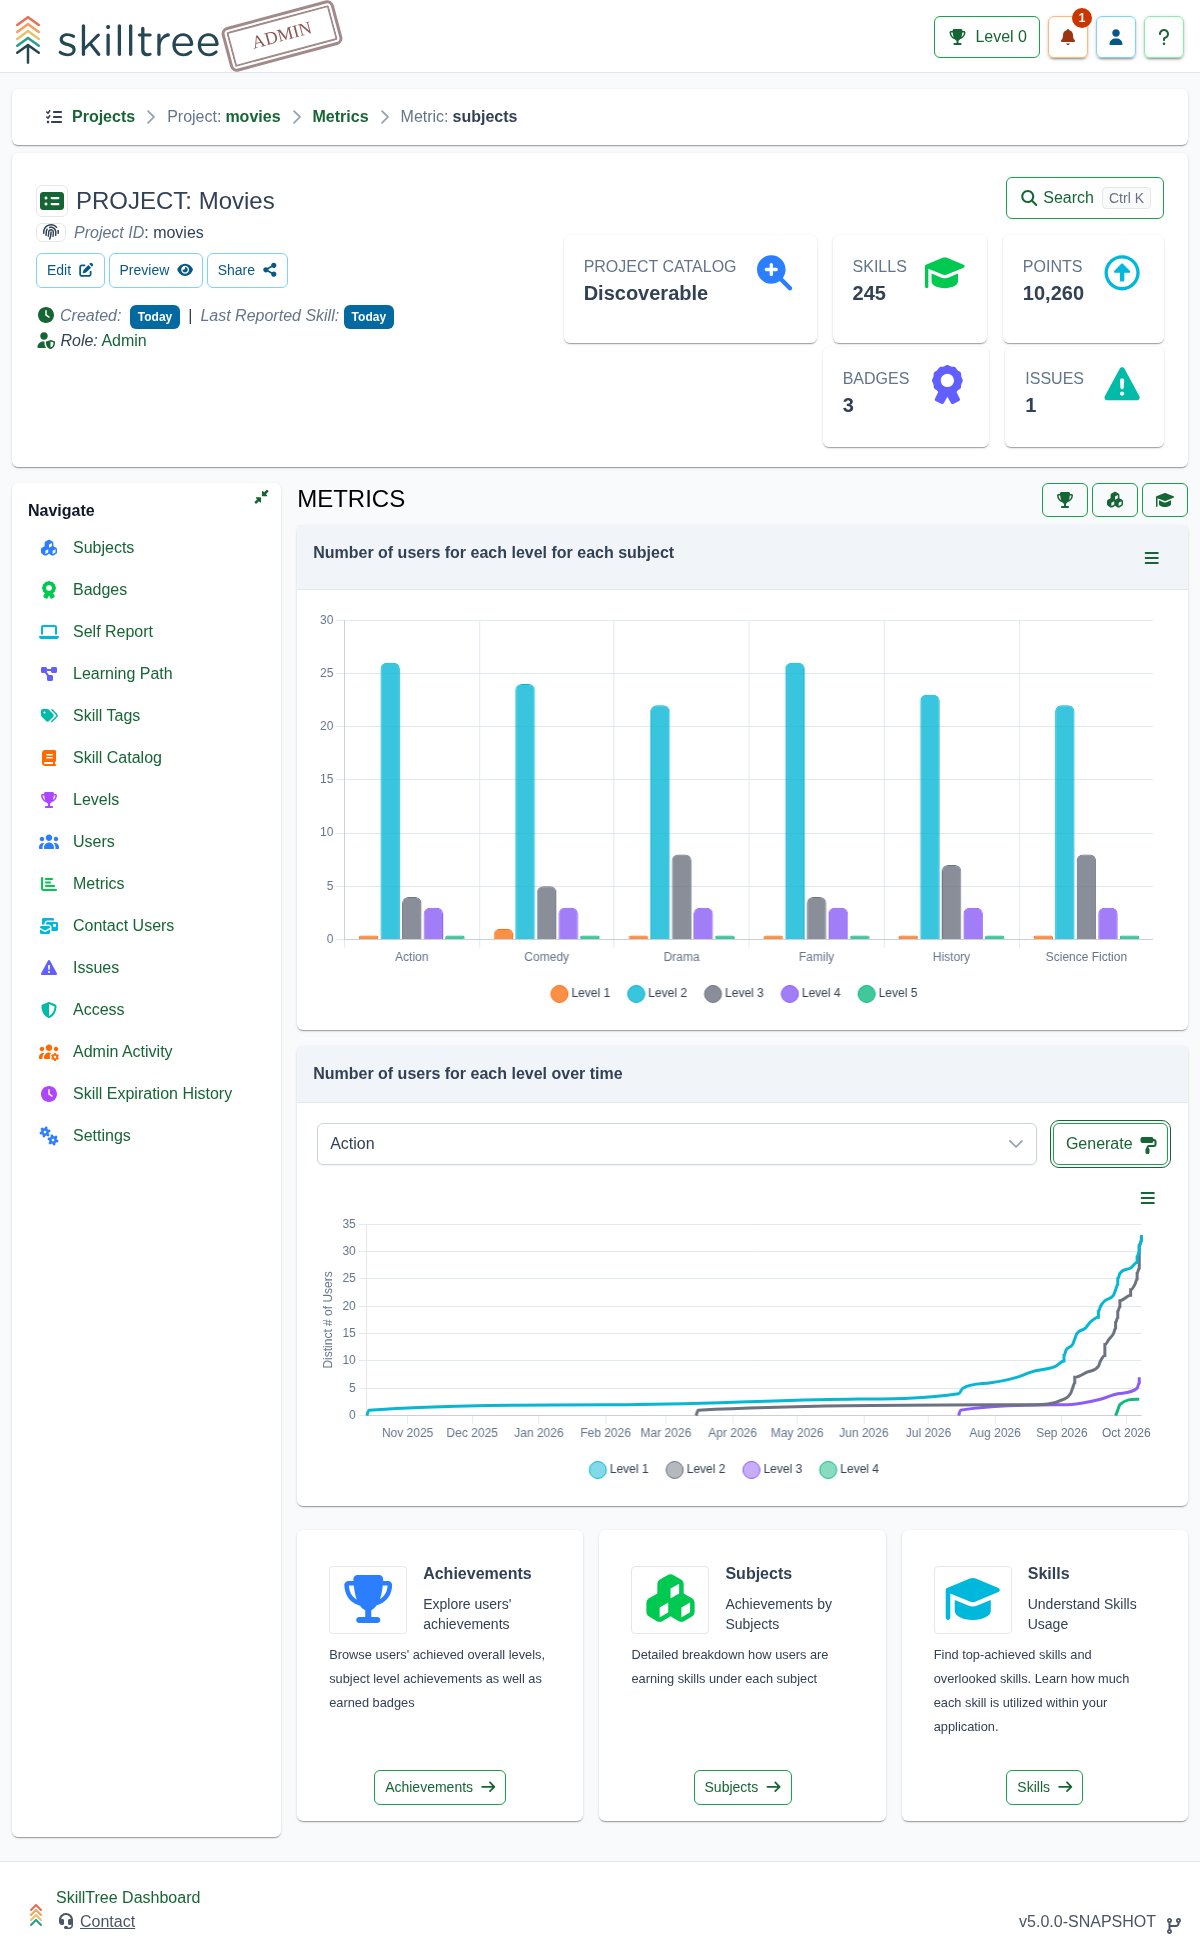Screen dimensions: 1200x1958
Task: Click the Metrics chart sidebar icon
Action: coord(49,884)
